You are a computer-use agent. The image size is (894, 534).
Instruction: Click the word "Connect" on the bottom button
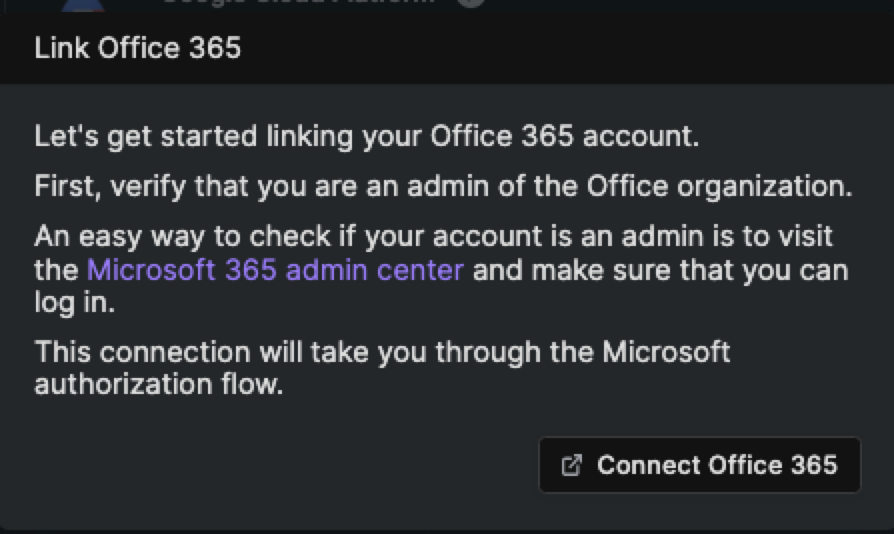(648, 465)
